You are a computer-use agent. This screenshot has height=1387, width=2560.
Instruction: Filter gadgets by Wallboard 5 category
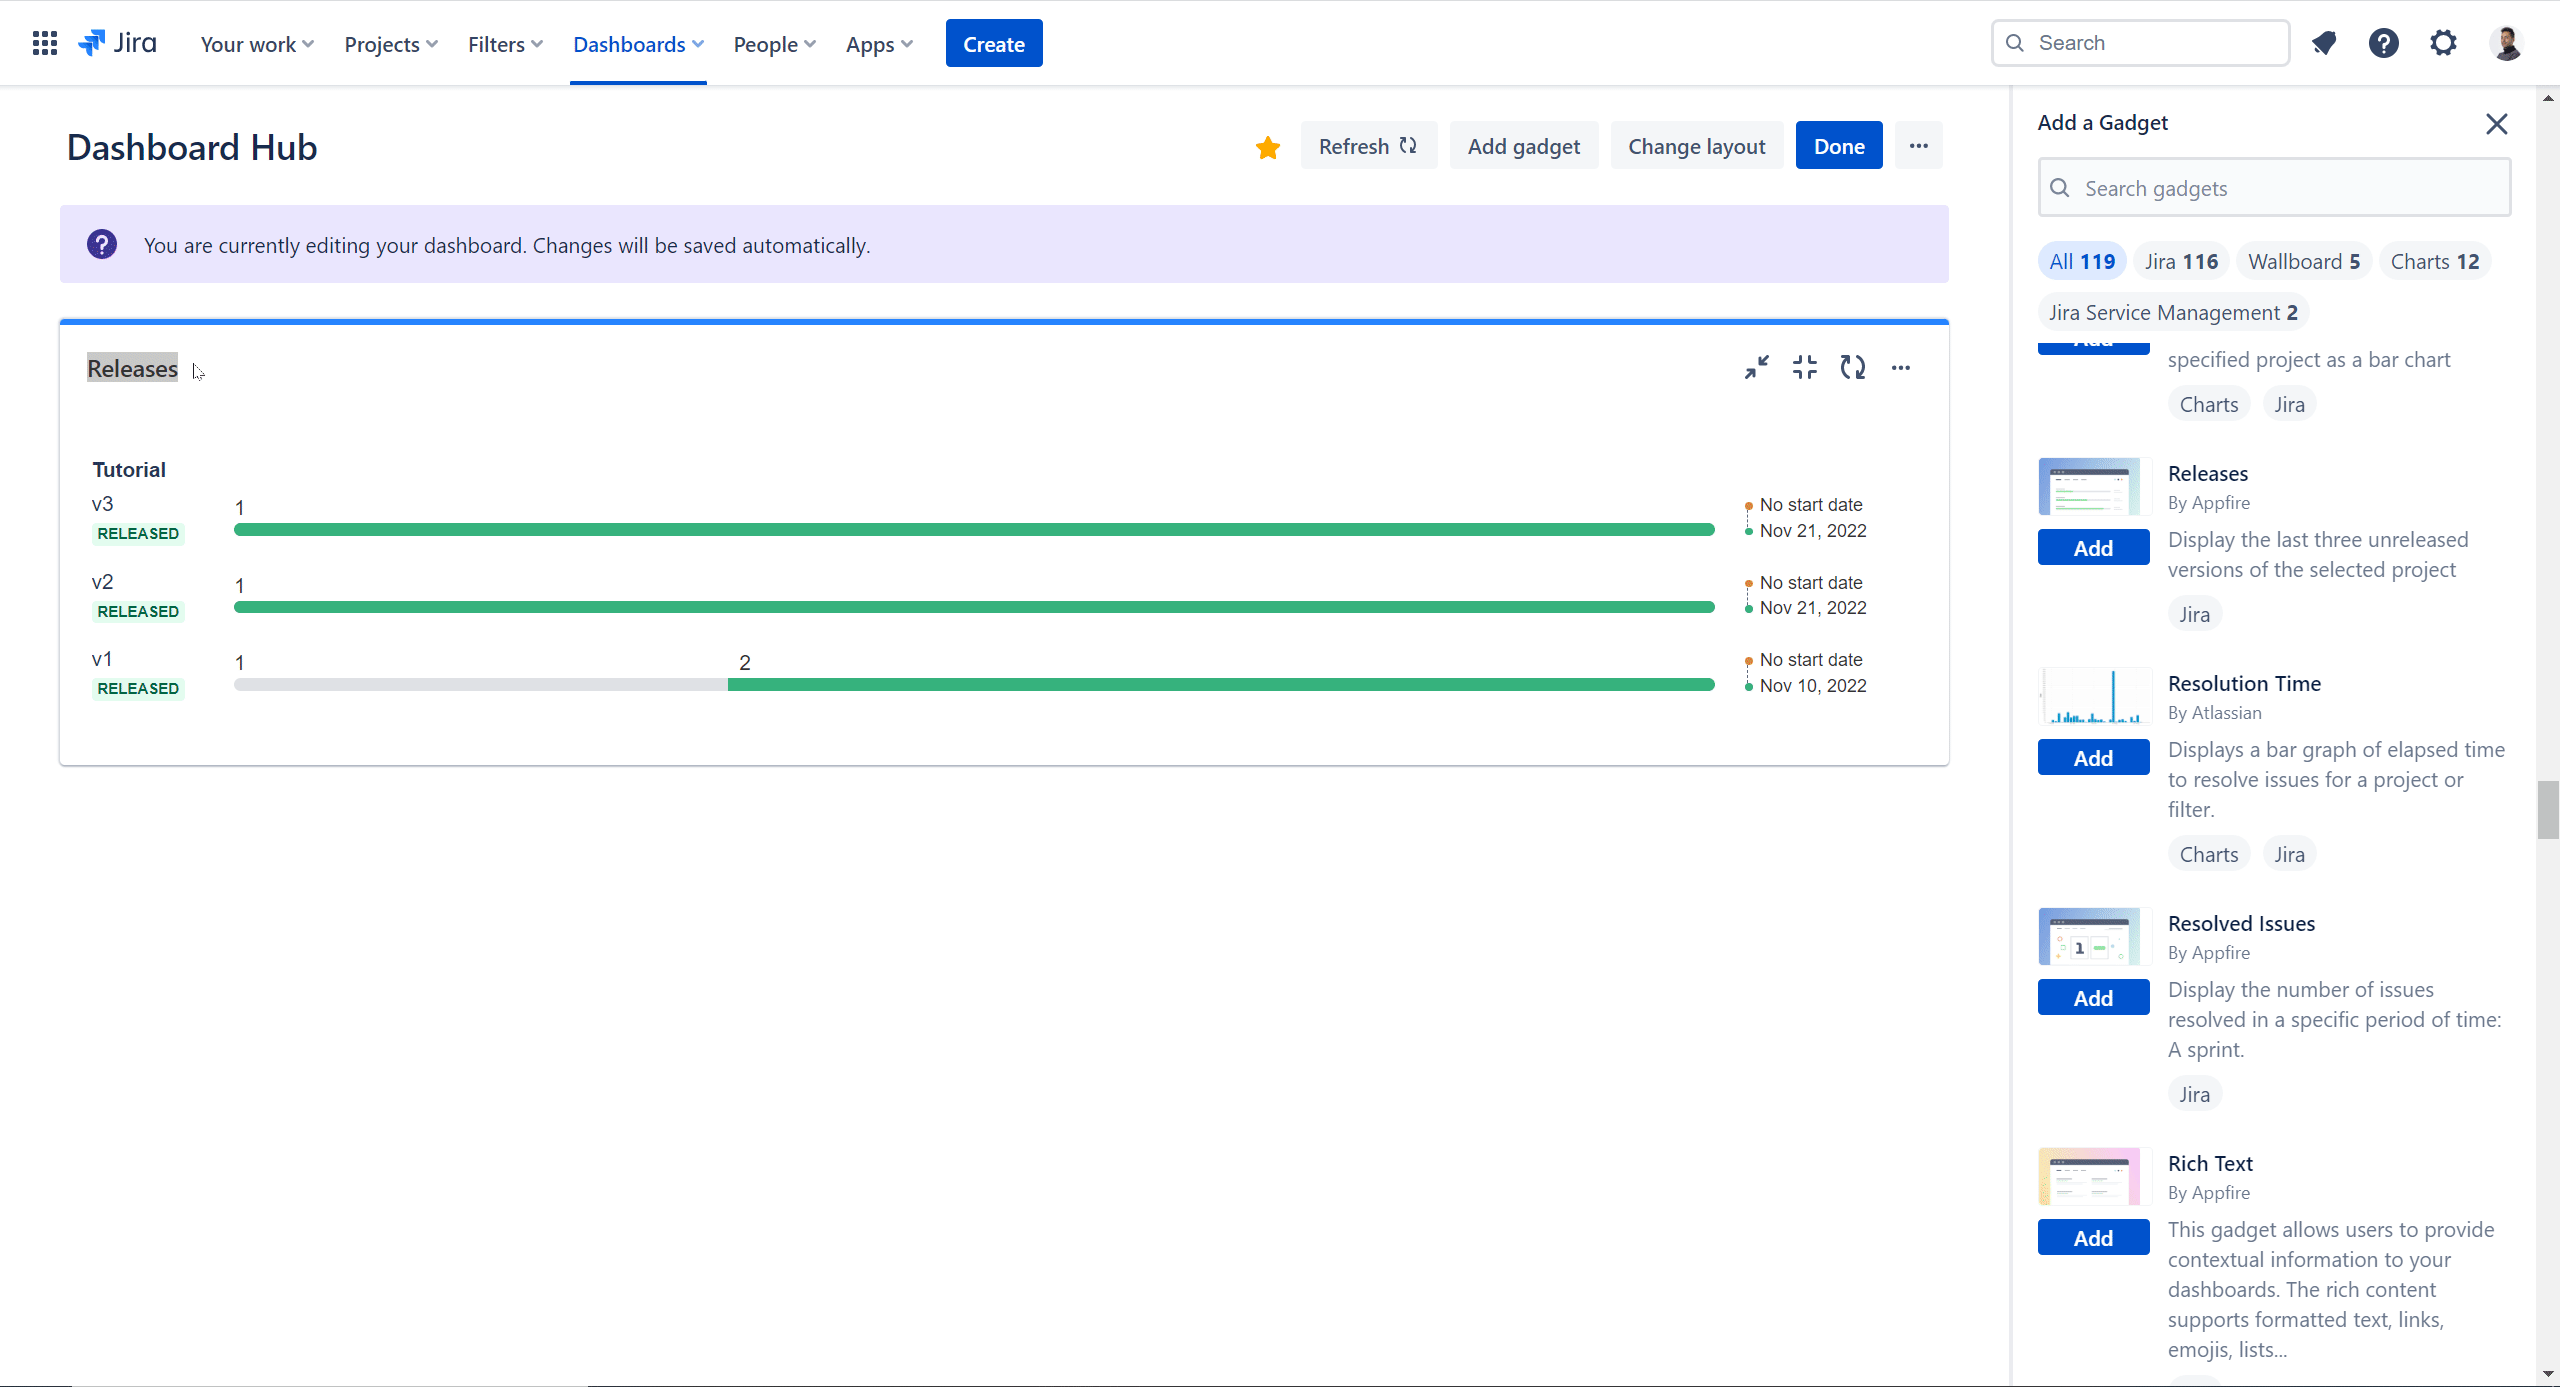coord(2304,262)
